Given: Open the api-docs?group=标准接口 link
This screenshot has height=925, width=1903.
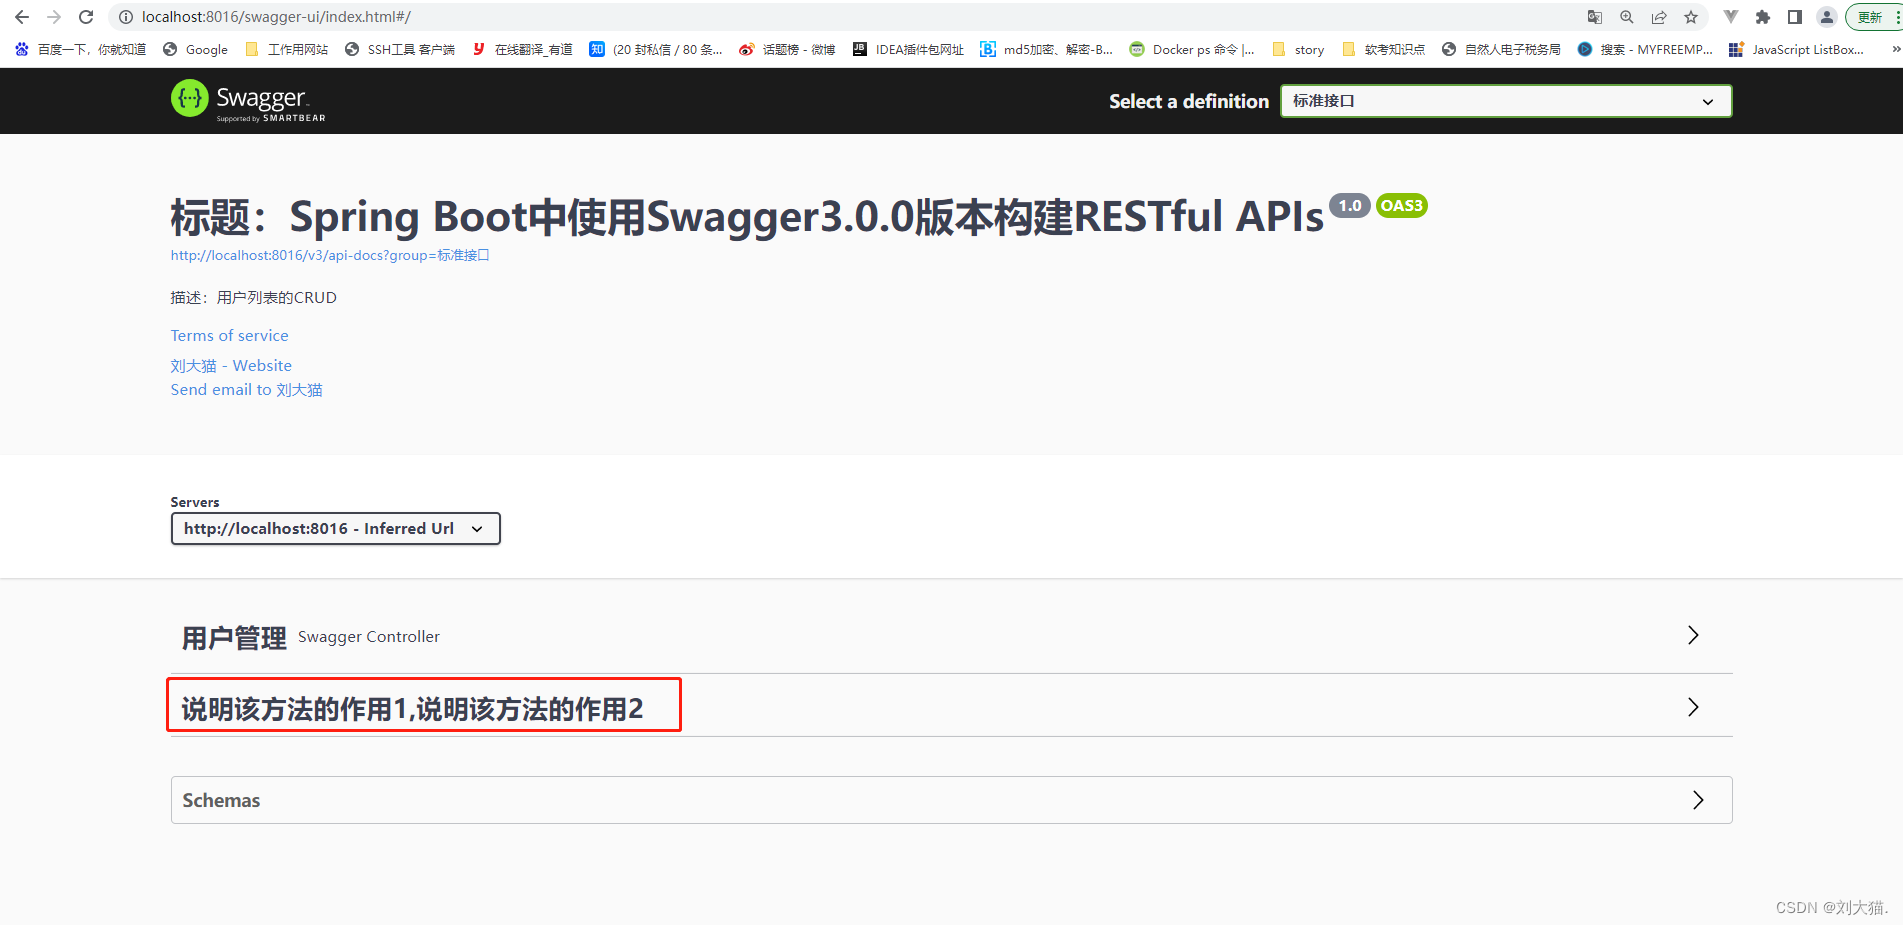Looking at the screenshot, I should tap(330, 255).
